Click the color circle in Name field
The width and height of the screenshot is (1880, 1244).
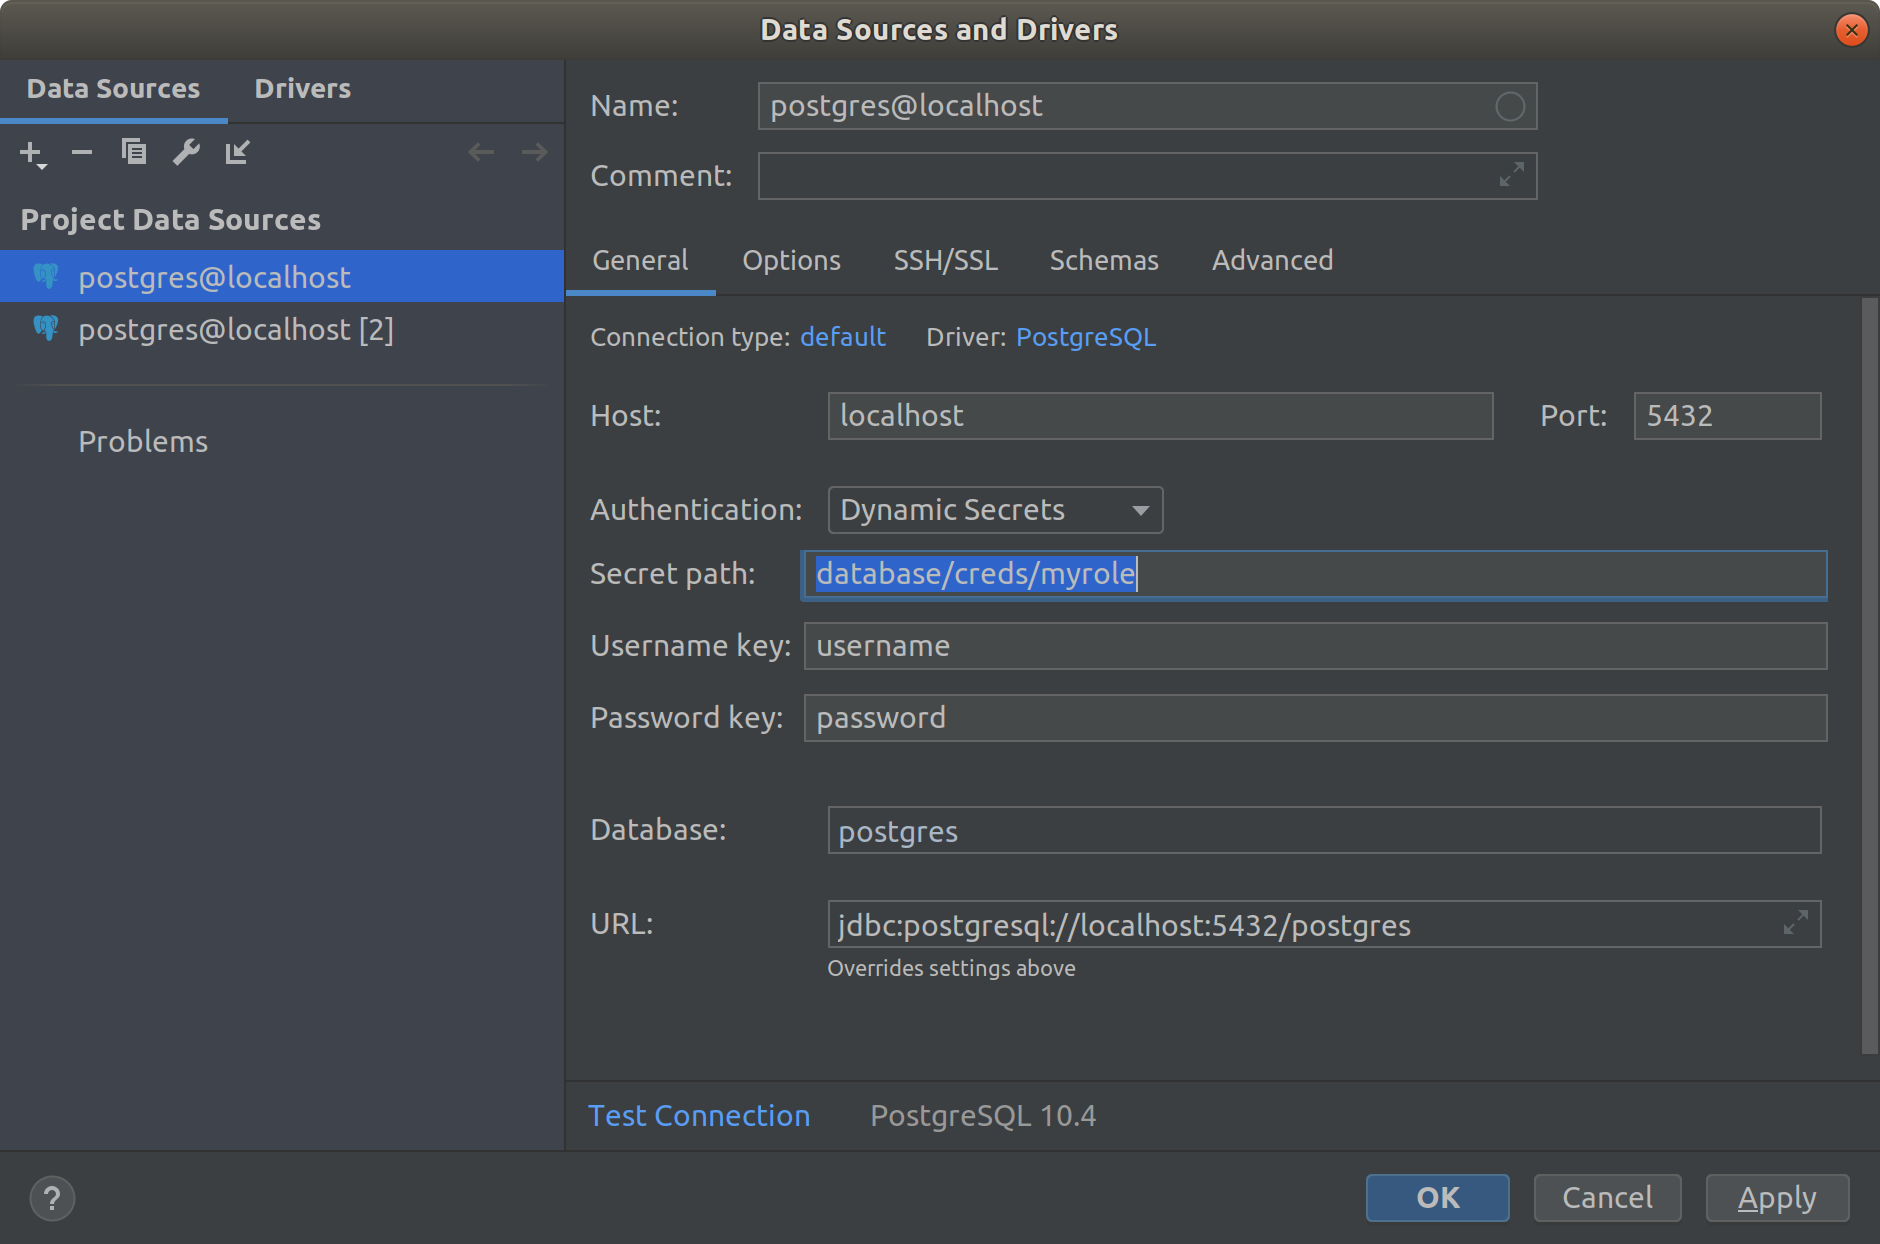click(1510, 106)
